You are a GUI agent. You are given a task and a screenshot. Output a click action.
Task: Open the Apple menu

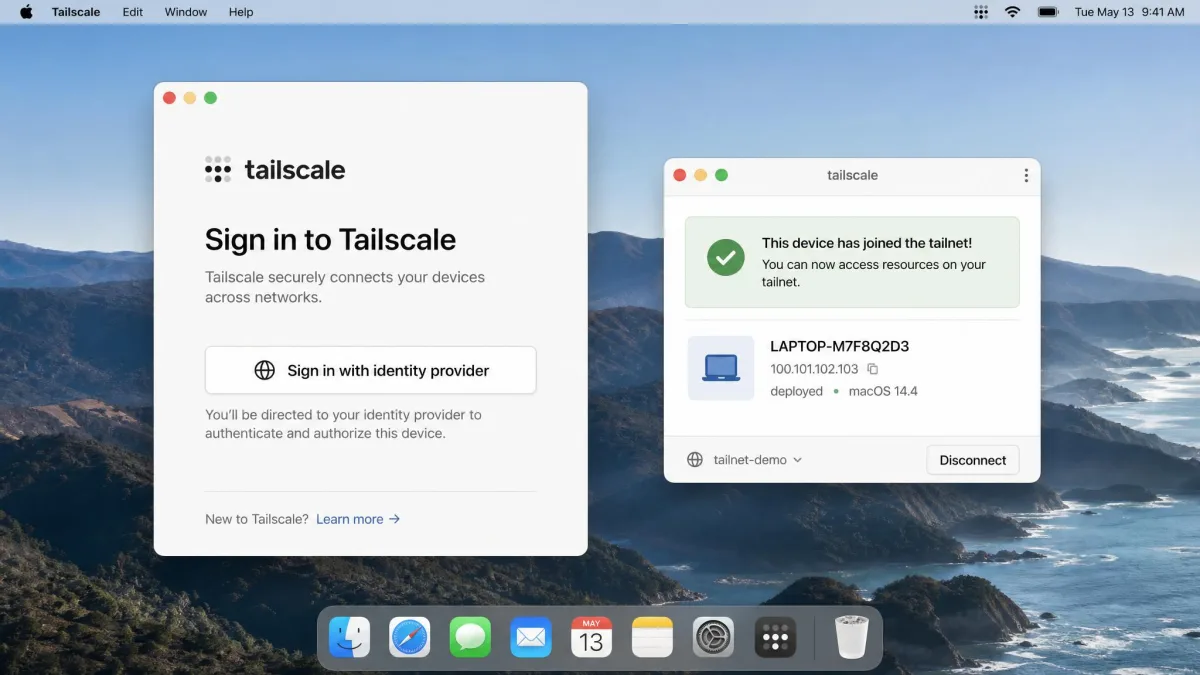pos(26,12)
